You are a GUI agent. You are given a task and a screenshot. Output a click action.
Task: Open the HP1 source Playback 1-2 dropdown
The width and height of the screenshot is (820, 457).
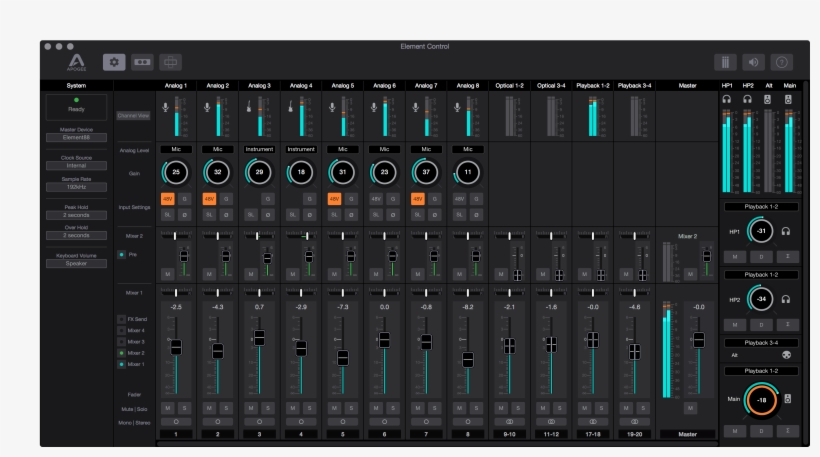coord(761,207)
